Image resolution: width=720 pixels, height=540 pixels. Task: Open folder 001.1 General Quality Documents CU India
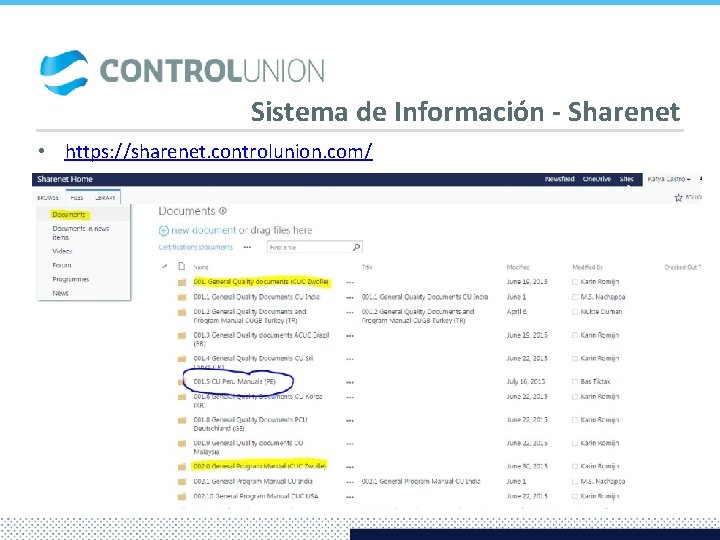[256, 297]
